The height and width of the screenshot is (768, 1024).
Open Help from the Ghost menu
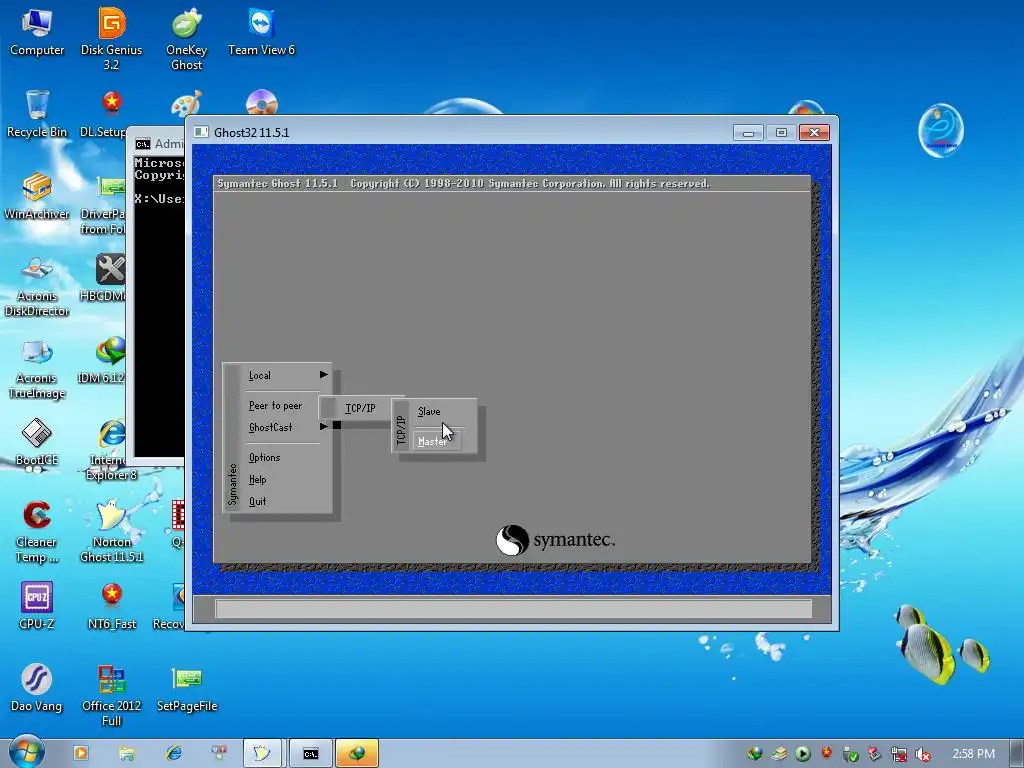(257, 479)
